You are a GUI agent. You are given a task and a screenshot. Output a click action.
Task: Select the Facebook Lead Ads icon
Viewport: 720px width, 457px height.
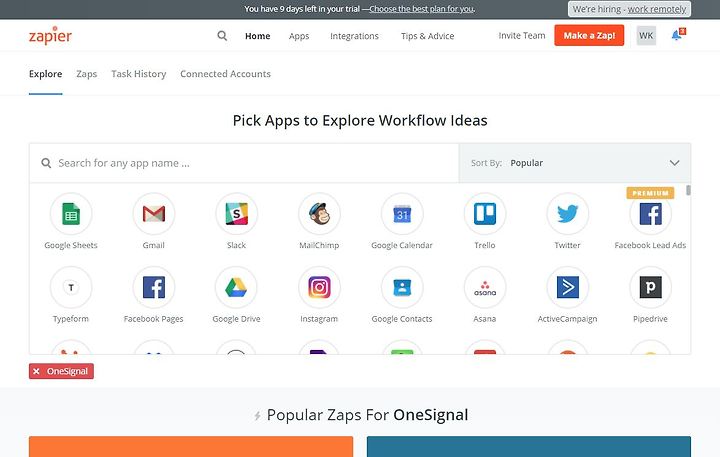coord(650,214)
